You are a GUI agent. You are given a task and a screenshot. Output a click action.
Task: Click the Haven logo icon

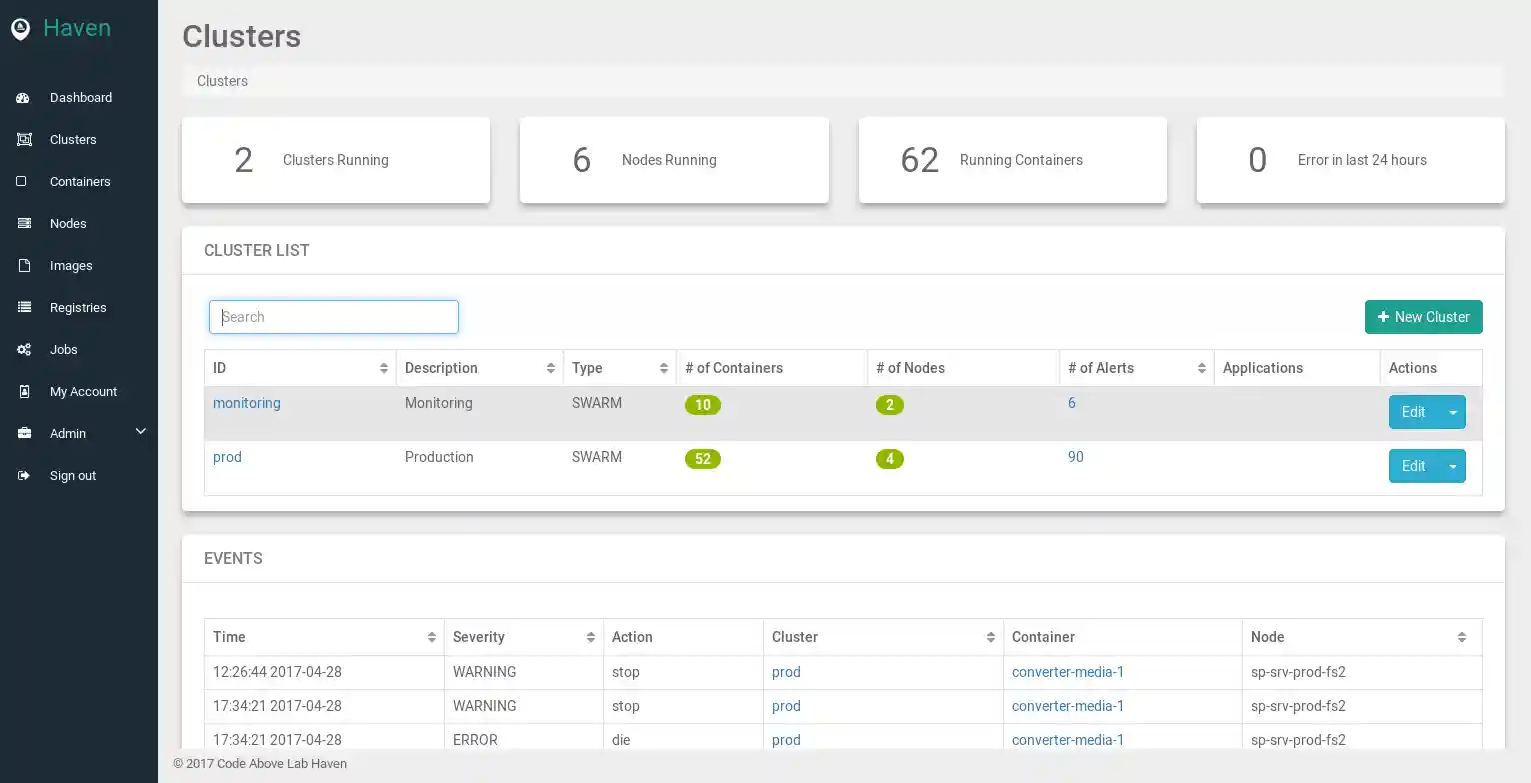[20, 29]
